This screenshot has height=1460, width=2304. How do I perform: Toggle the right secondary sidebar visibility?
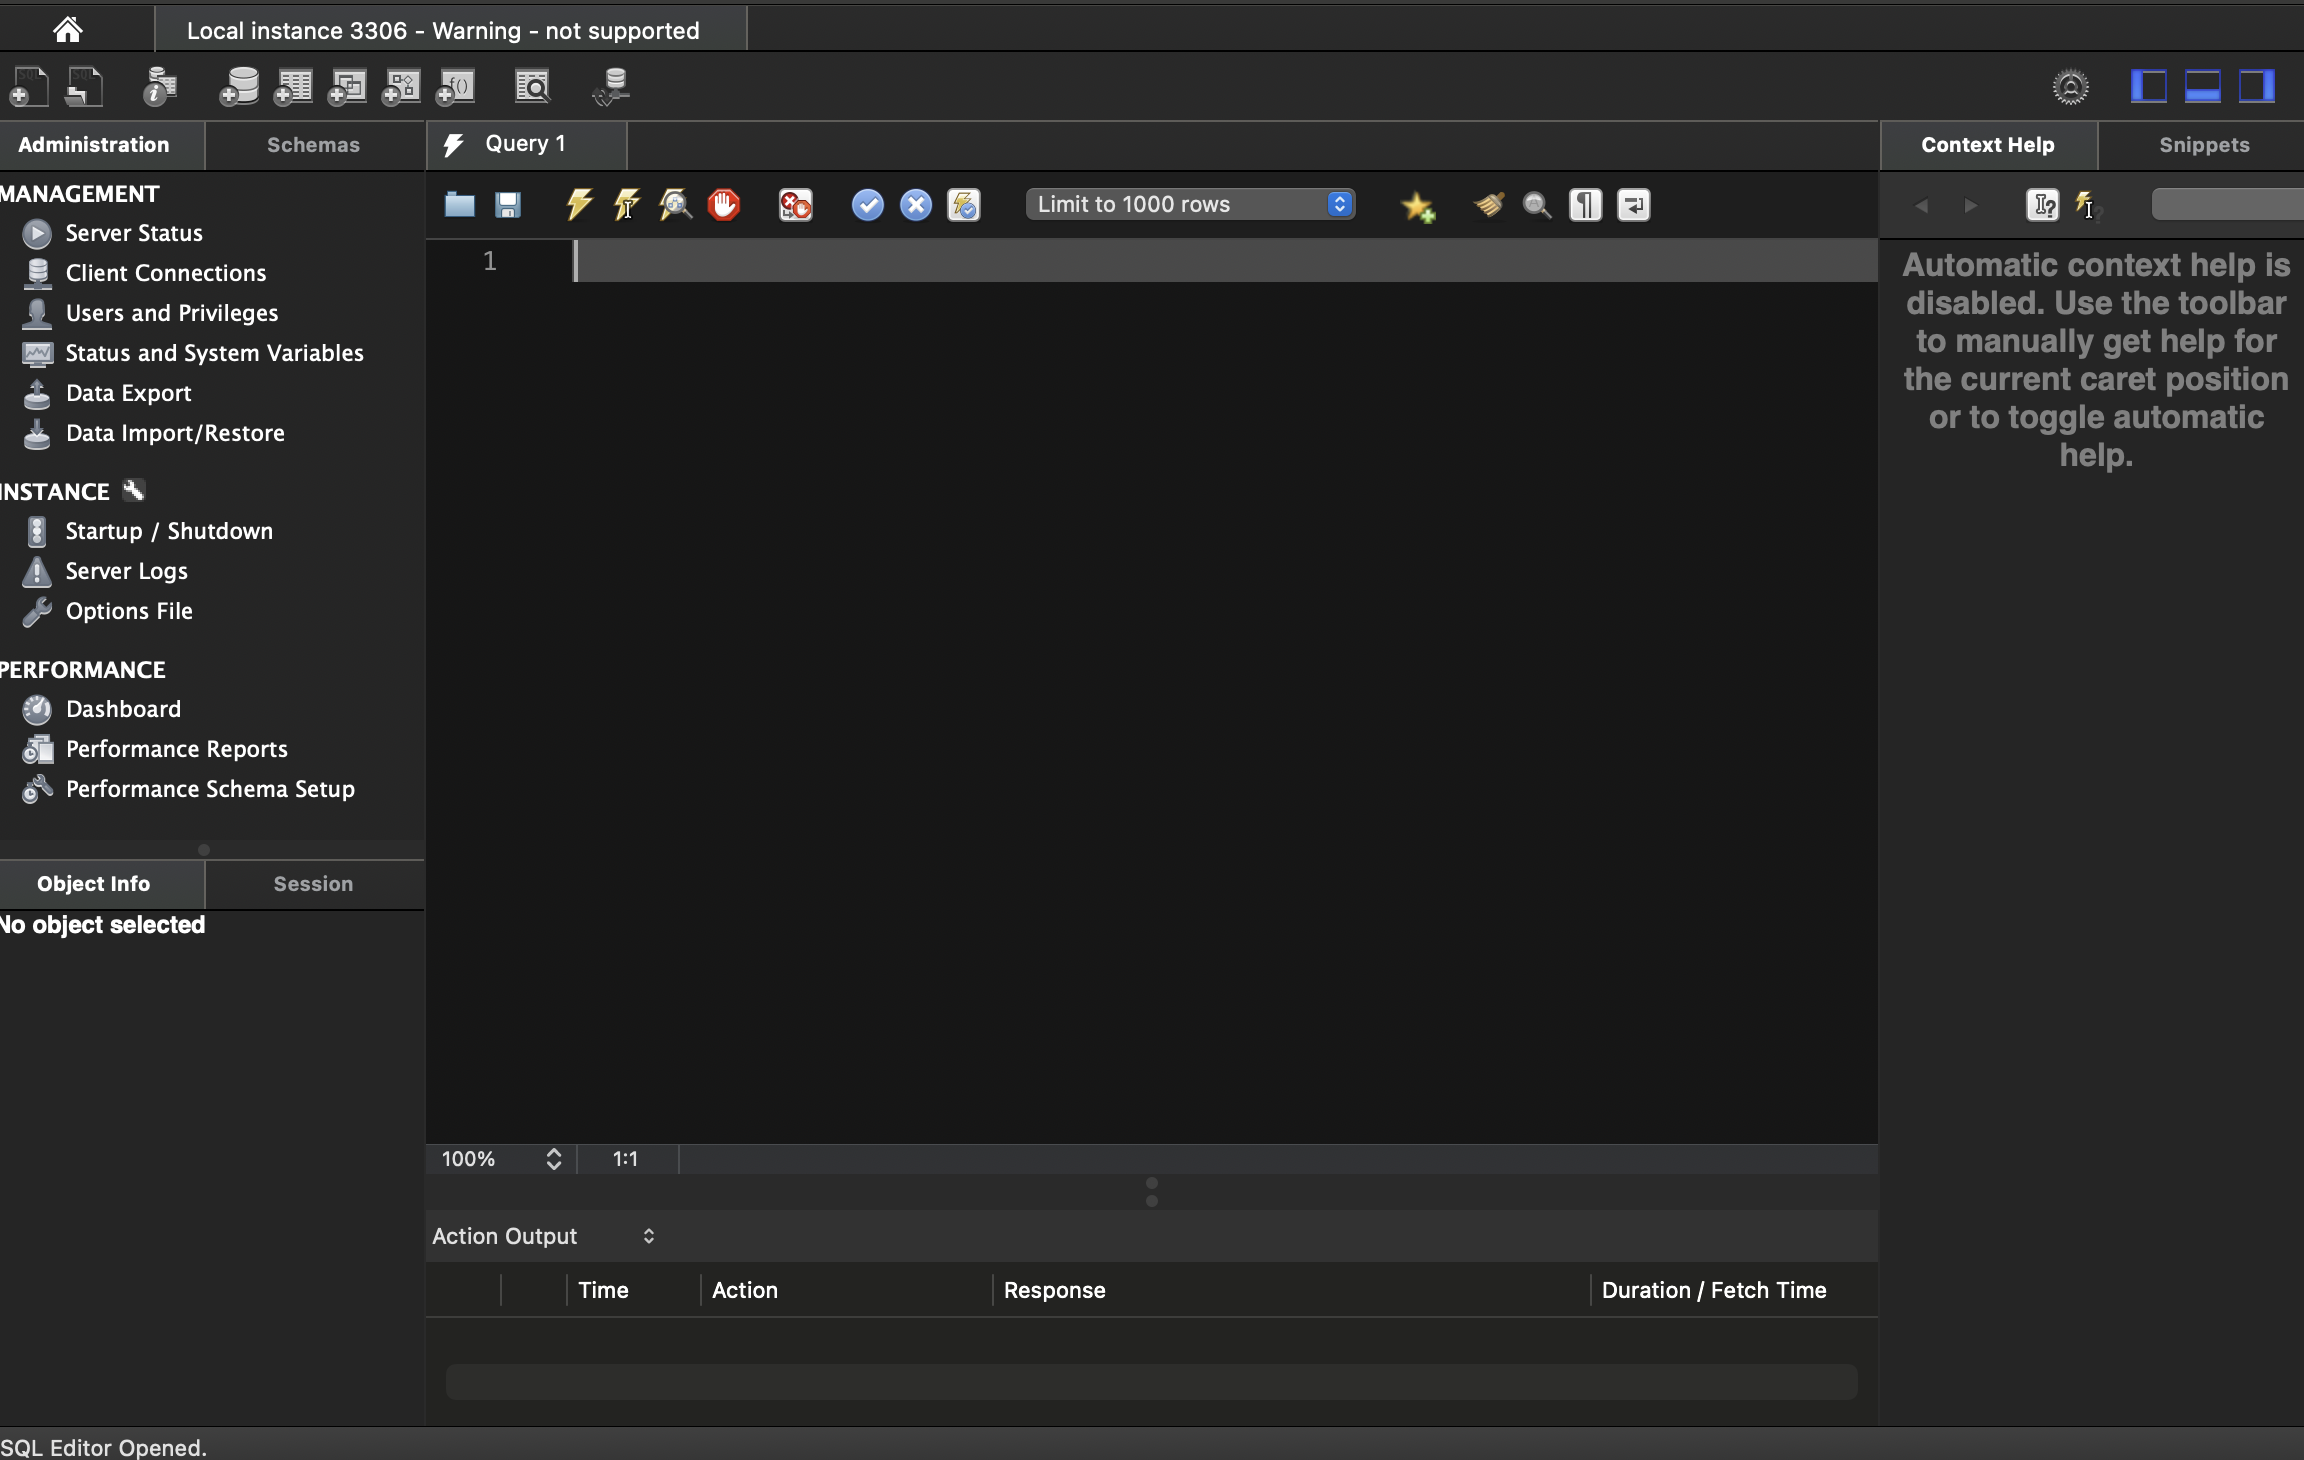[2256, 87]
